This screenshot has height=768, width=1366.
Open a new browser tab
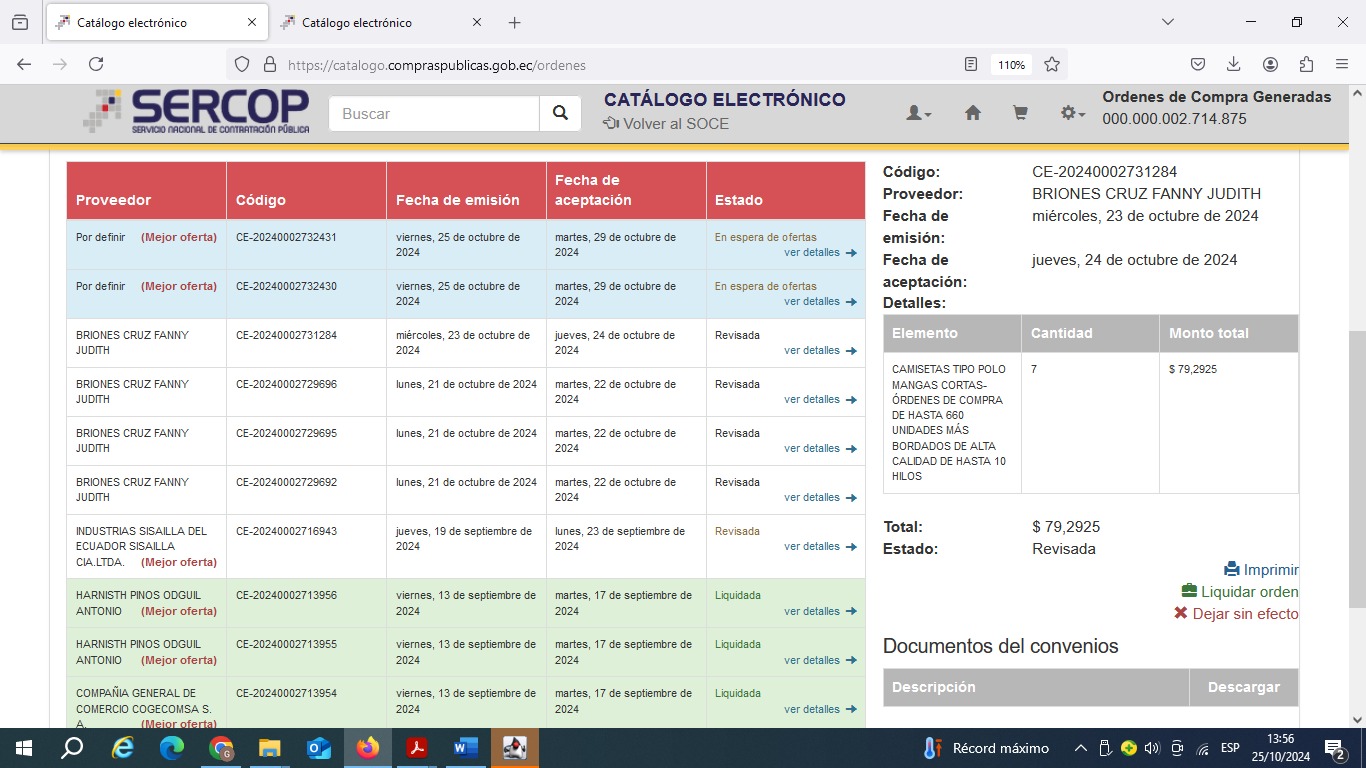(515, 22)
